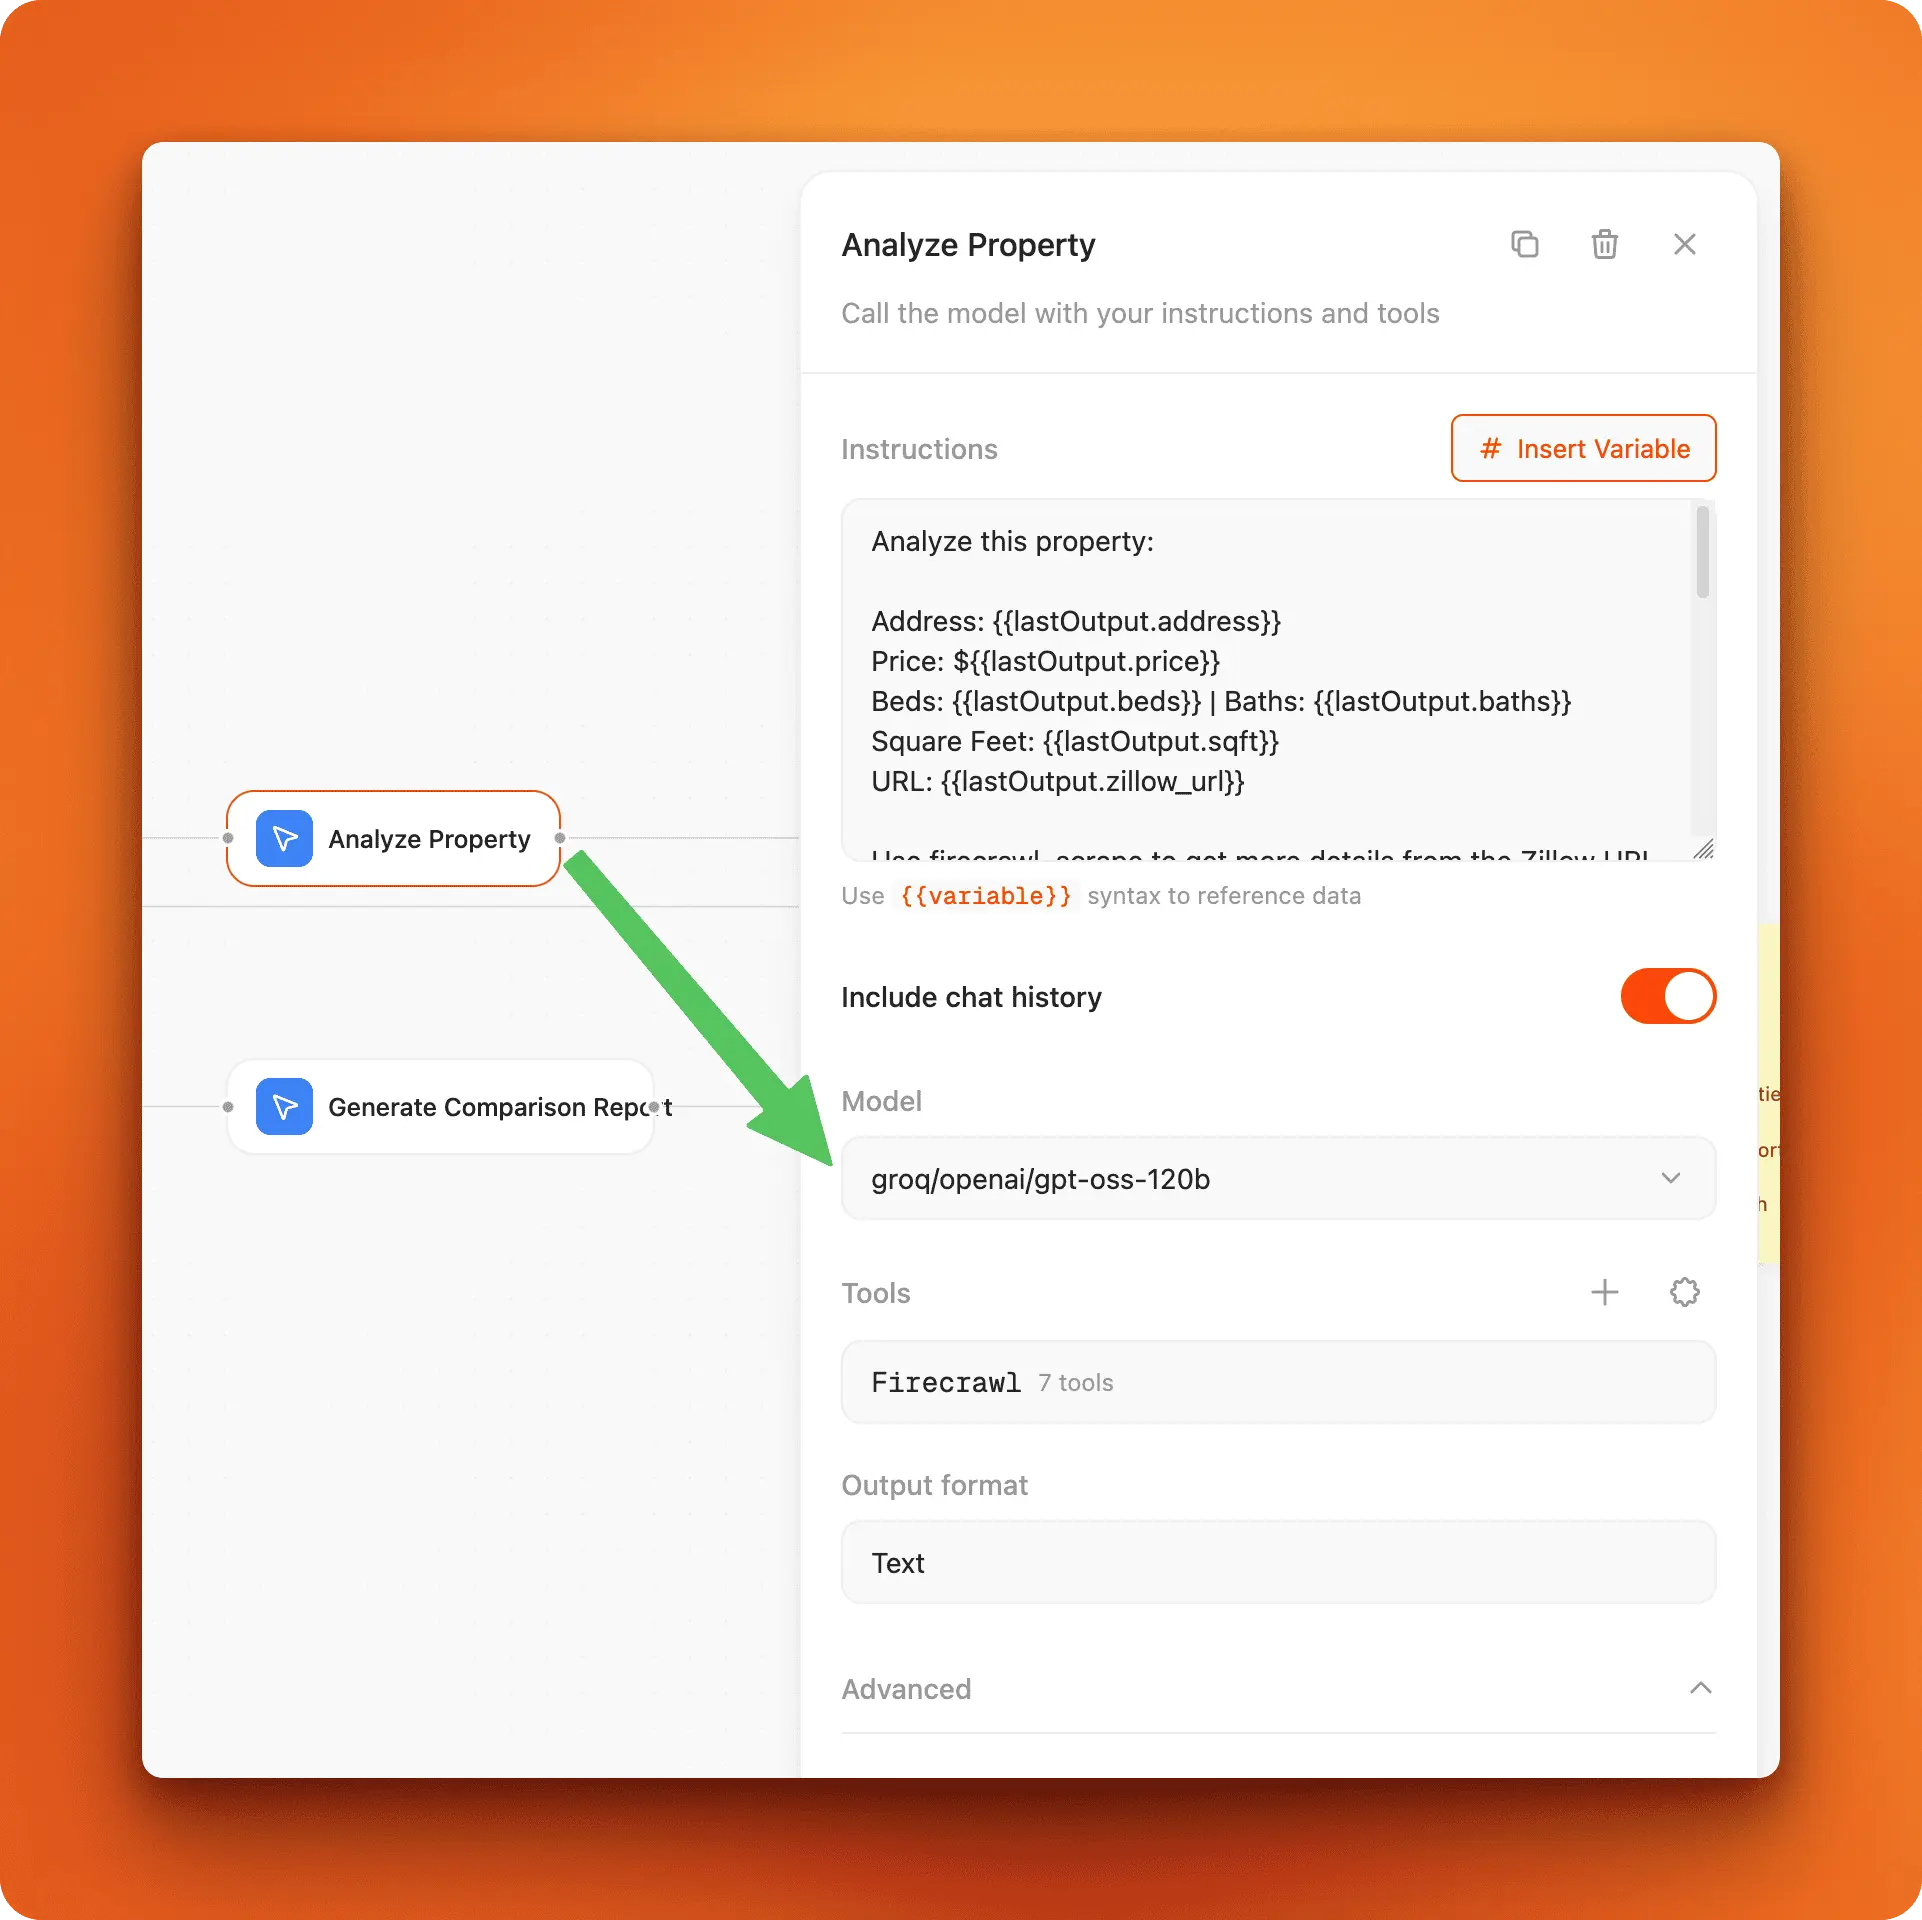Click the Insert Variable button
The height and width of the screenshot is (1920, 1922).
click(x=1582, y=448)
